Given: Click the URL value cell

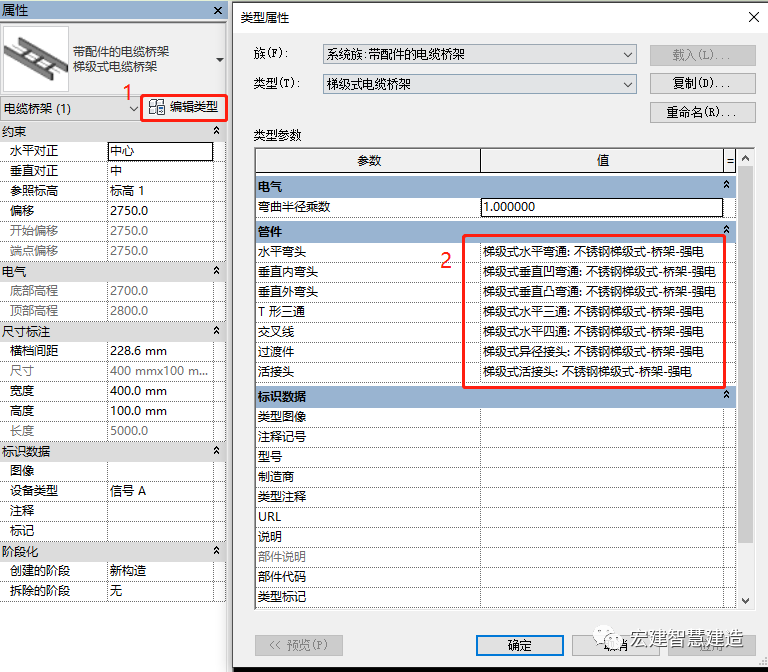Looking at the screenshot, I should [602, 517].
